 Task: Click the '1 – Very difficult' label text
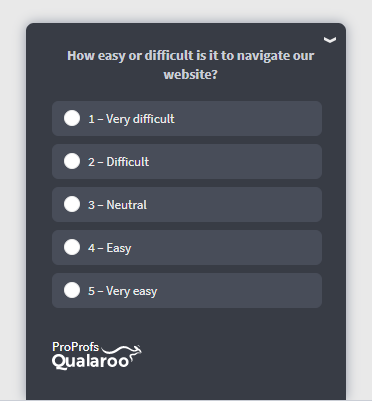131,119
